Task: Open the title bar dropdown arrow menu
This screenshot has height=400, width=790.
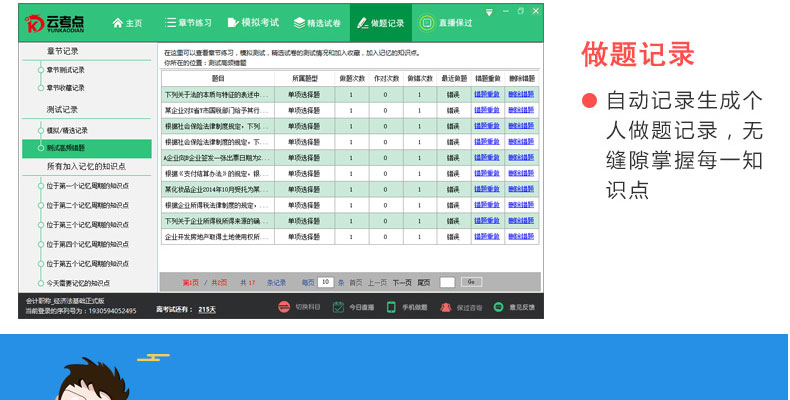Action: pos(489,11)
